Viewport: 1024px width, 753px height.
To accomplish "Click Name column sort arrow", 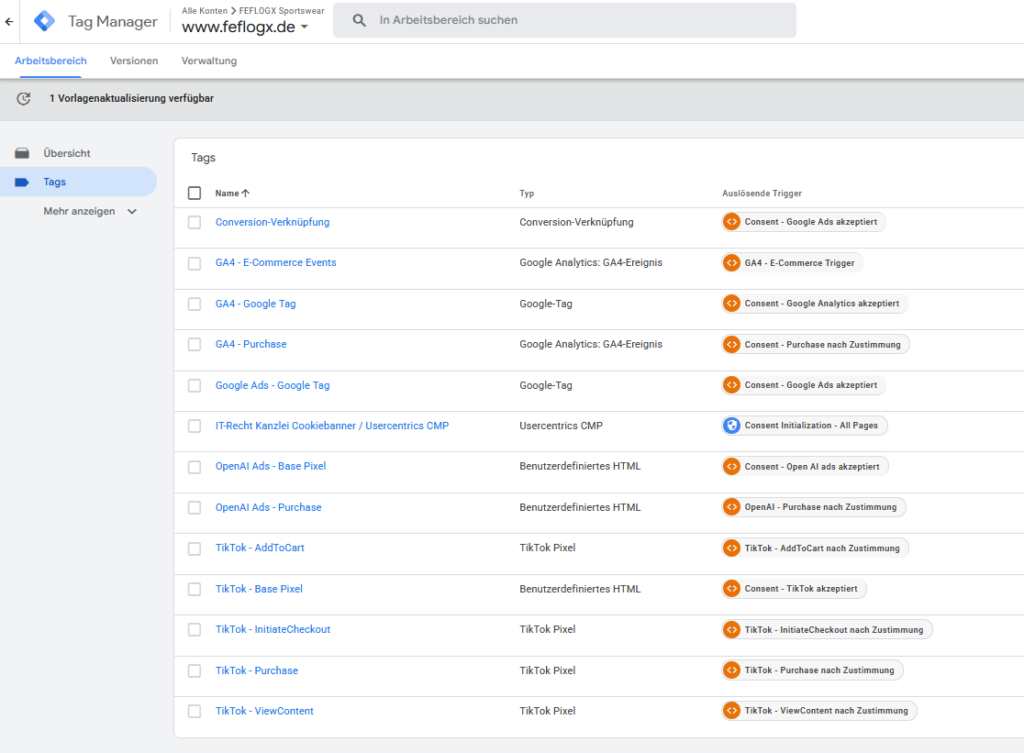I will coord(246,193).
